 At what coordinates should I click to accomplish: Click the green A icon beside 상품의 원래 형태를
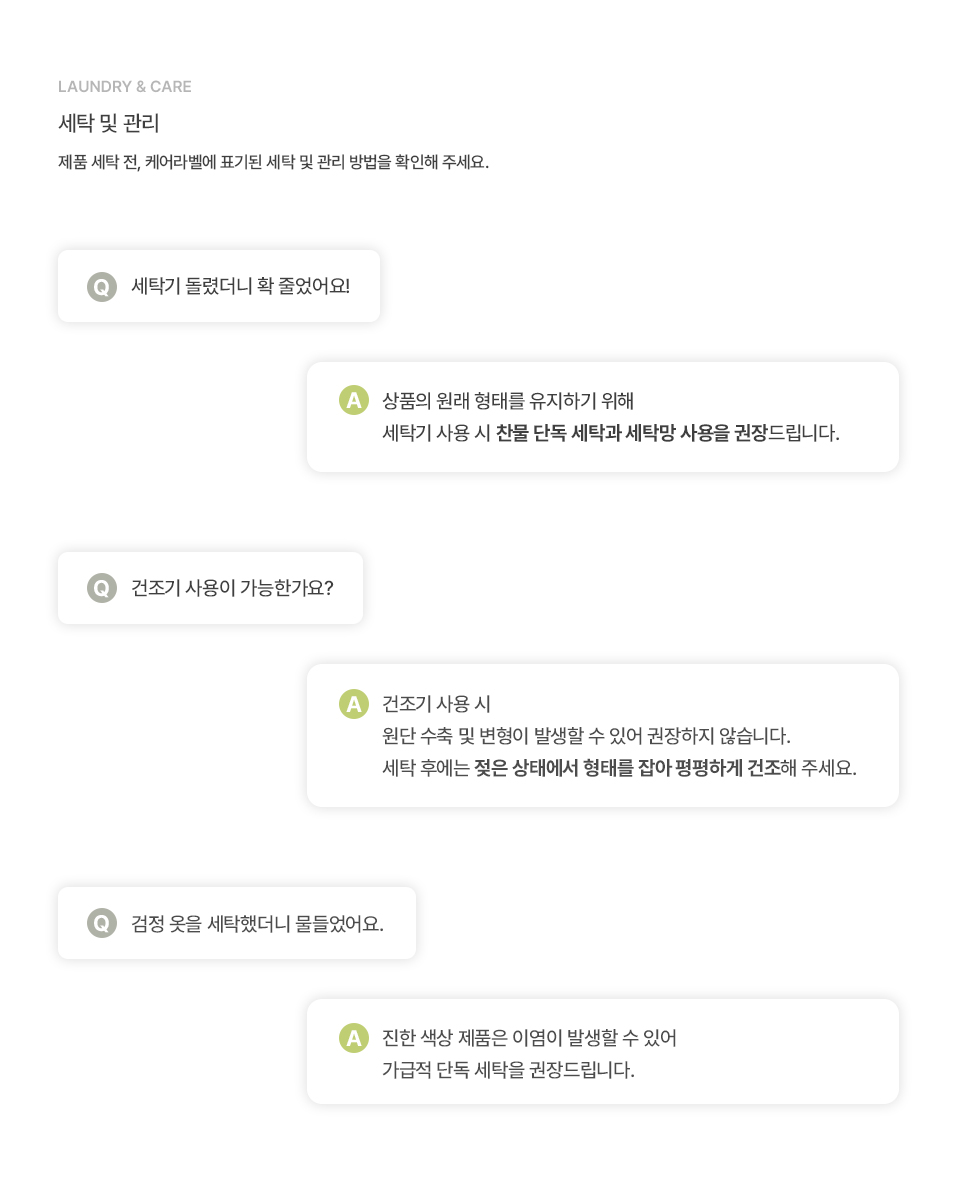[x=353, y=400]
